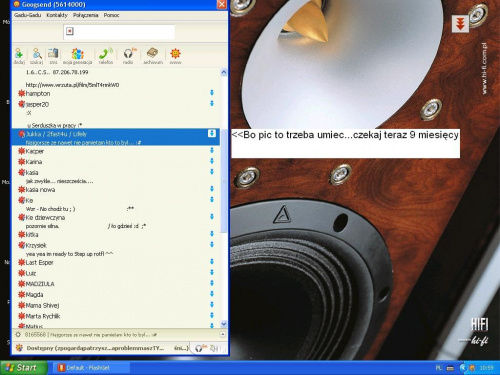500x375 pixels.
Task: Expand the blue arrow for hampton
Action: pos(212,93)
